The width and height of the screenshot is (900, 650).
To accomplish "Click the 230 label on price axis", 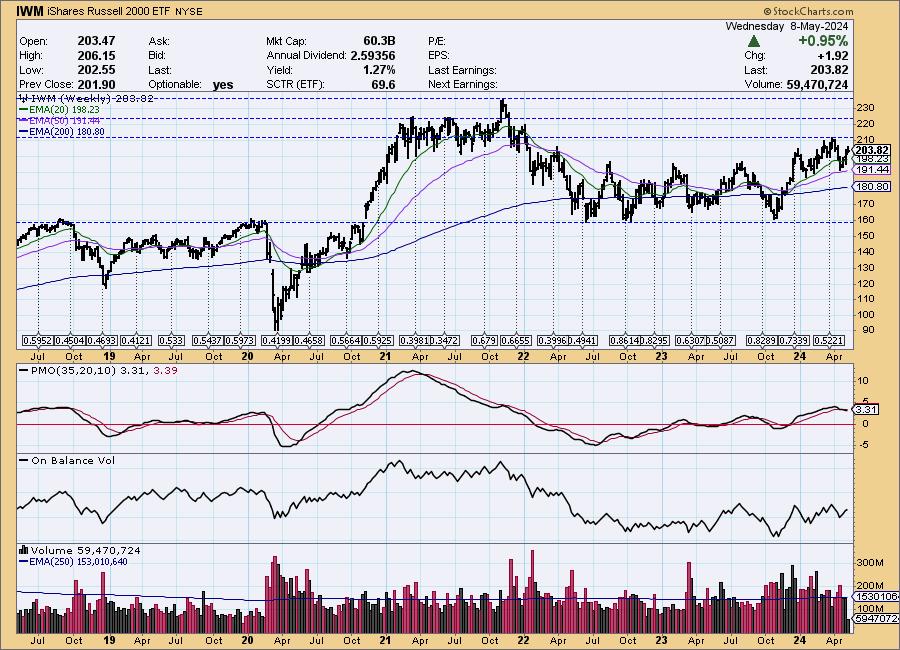I will [866, 108].
